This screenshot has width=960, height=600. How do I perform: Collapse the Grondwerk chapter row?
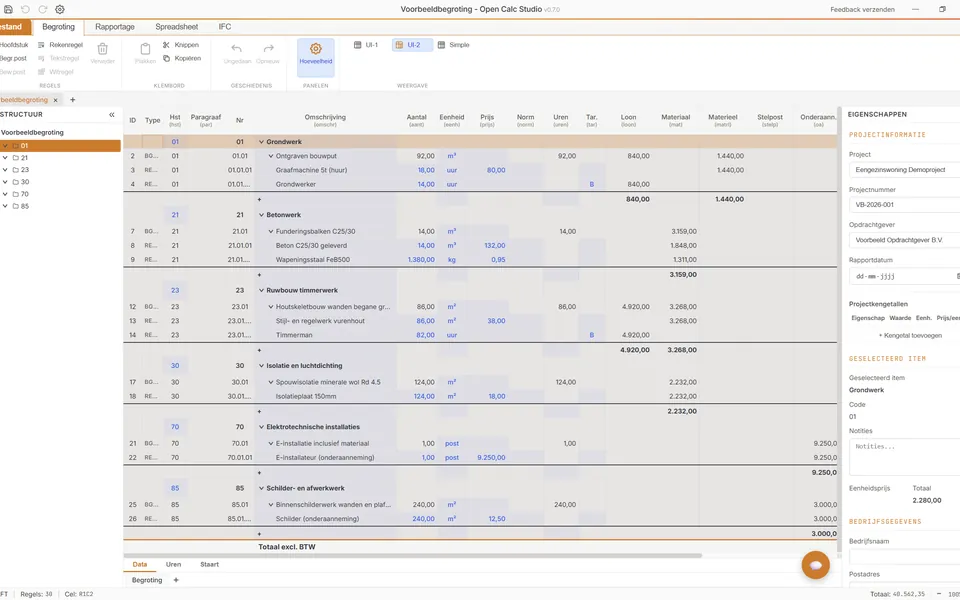(x=261, y=142)
